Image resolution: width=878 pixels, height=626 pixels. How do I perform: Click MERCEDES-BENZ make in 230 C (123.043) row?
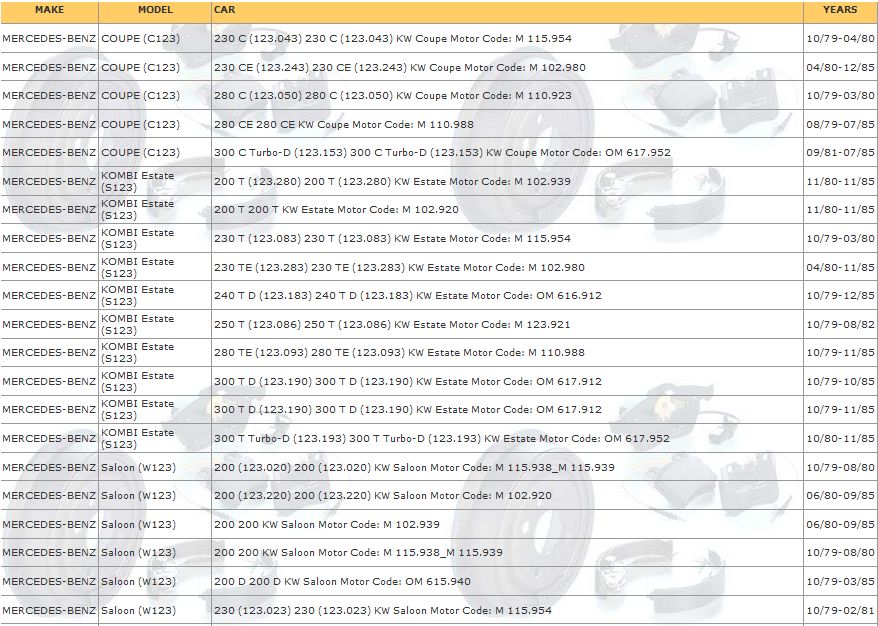[49, 39]
